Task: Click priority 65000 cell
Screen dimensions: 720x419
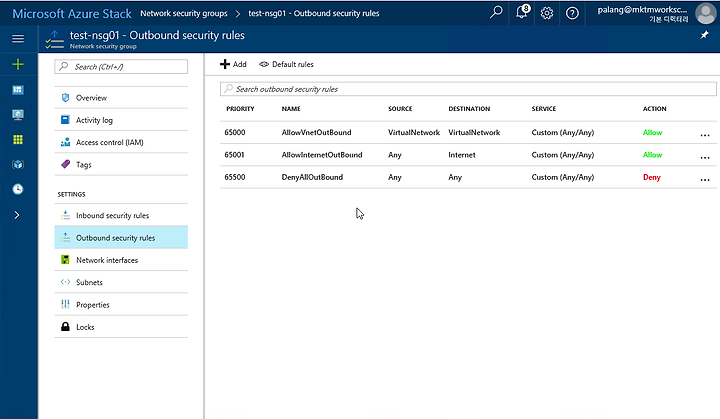Action: (x=235, y=132)
